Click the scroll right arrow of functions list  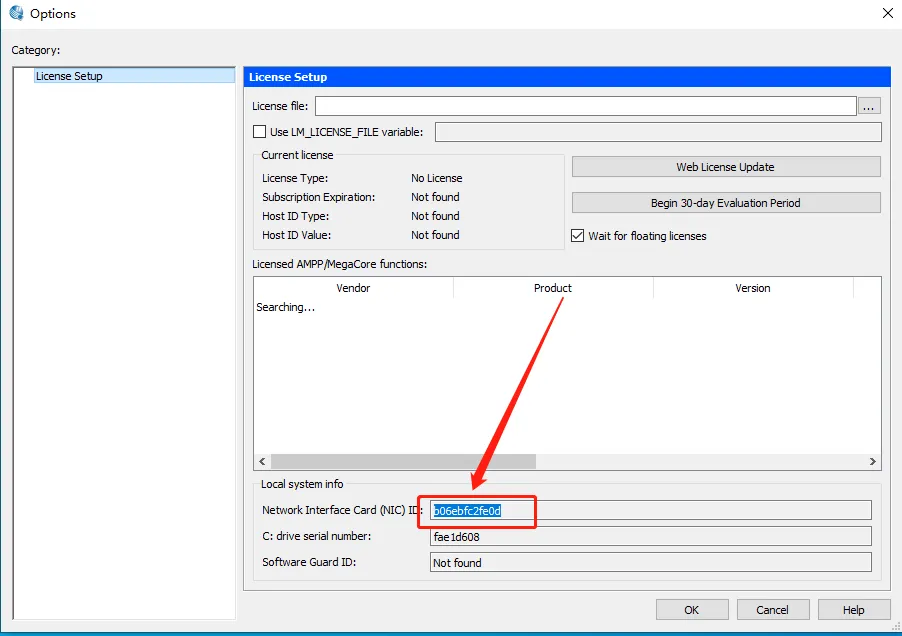(x=873, y=461)
